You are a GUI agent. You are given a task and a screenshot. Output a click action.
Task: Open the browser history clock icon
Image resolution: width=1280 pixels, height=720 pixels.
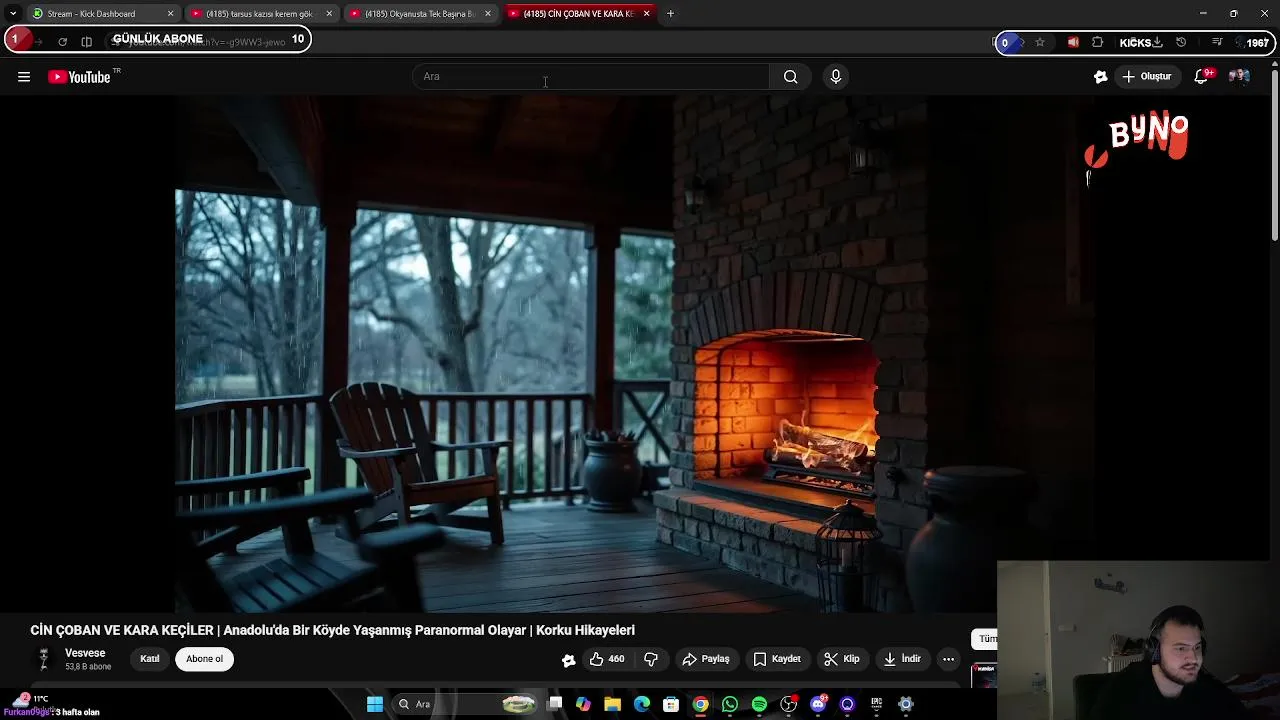(x=1181, y=42)
